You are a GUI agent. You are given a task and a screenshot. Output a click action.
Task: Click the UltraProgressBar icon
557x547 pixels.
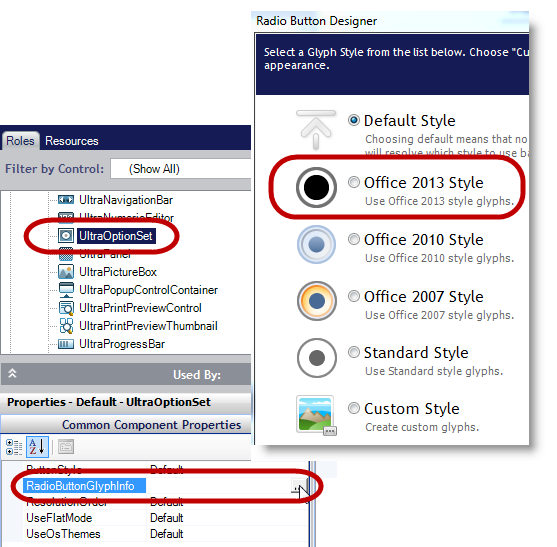66,344
